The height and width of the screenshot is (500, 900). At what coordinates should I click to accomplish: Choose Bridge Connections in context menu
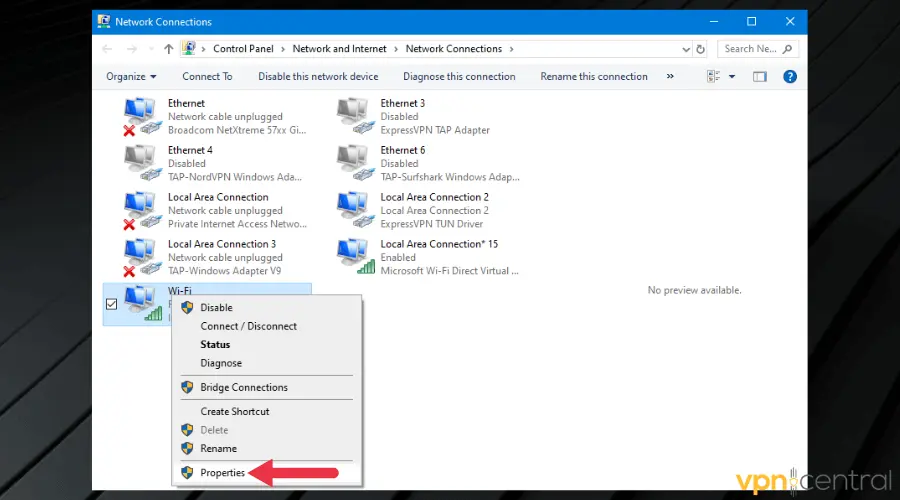click(x=243, y=387)
